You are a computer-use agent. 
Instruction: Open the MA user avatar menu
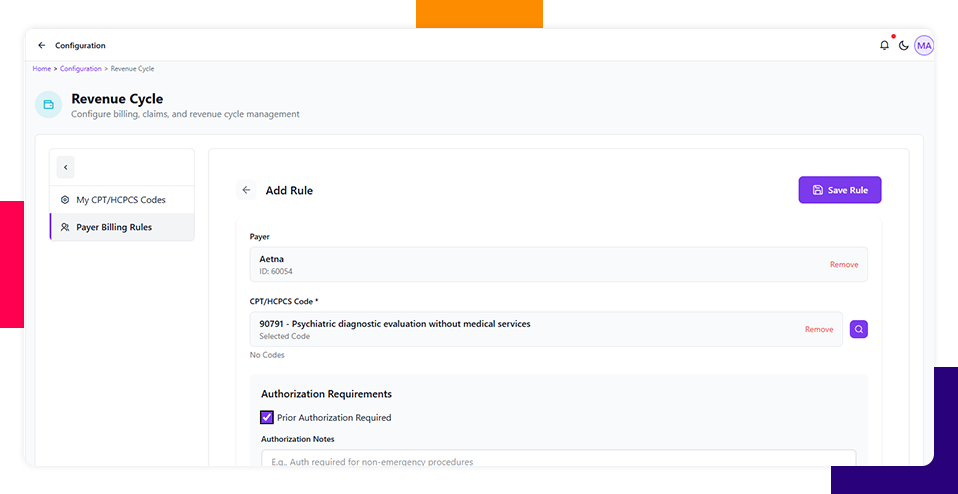[x=923, y=45]
